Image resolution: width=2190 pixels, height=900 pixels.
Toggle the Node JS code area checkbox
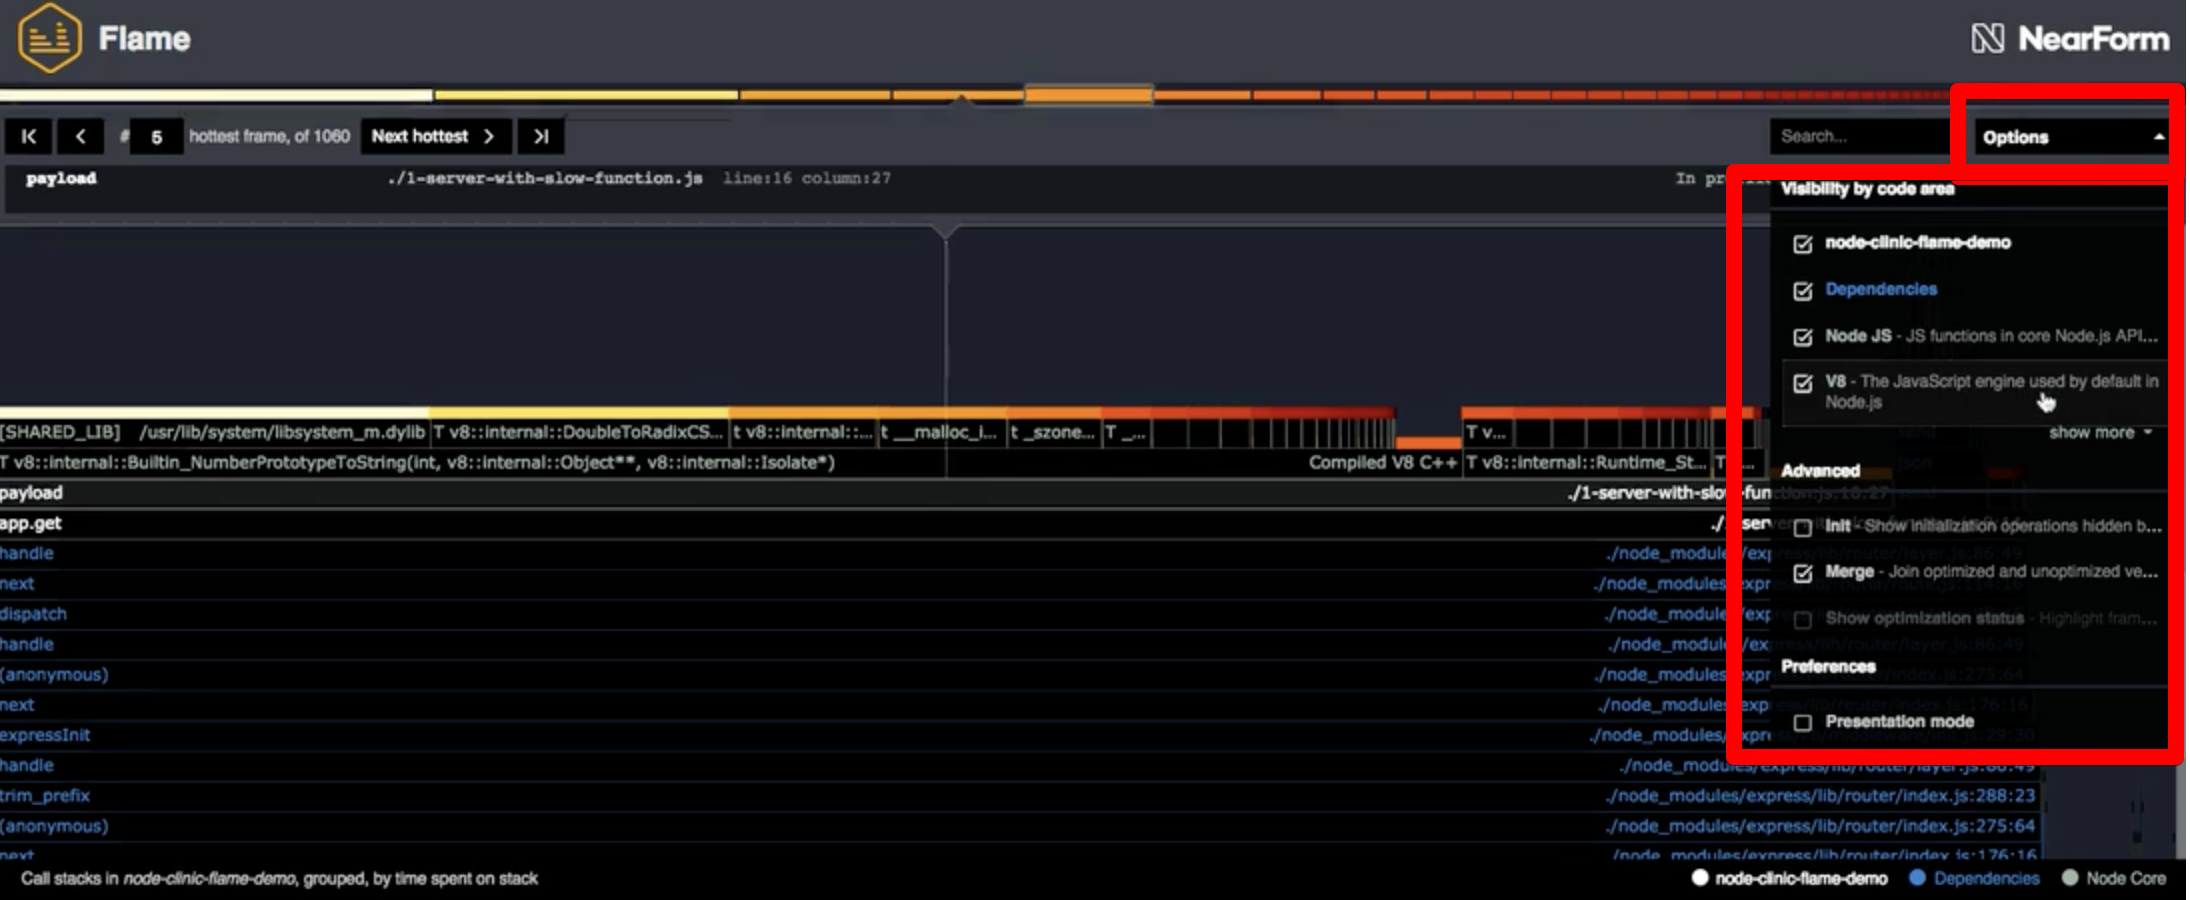coord(1803,337)
